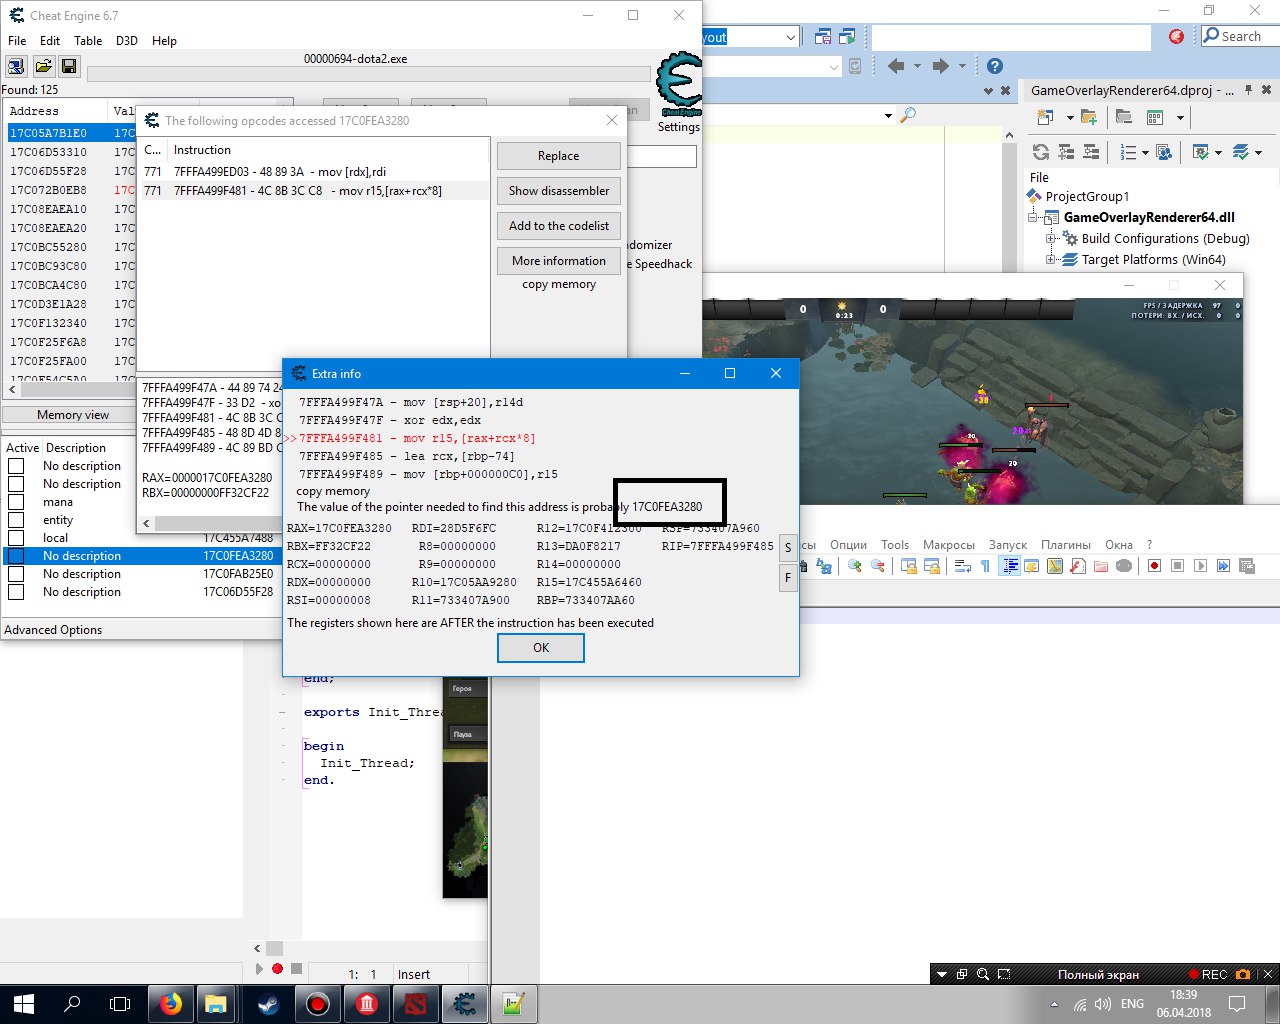
Task: Open the Плагины menu
Action: point(1065,545)
